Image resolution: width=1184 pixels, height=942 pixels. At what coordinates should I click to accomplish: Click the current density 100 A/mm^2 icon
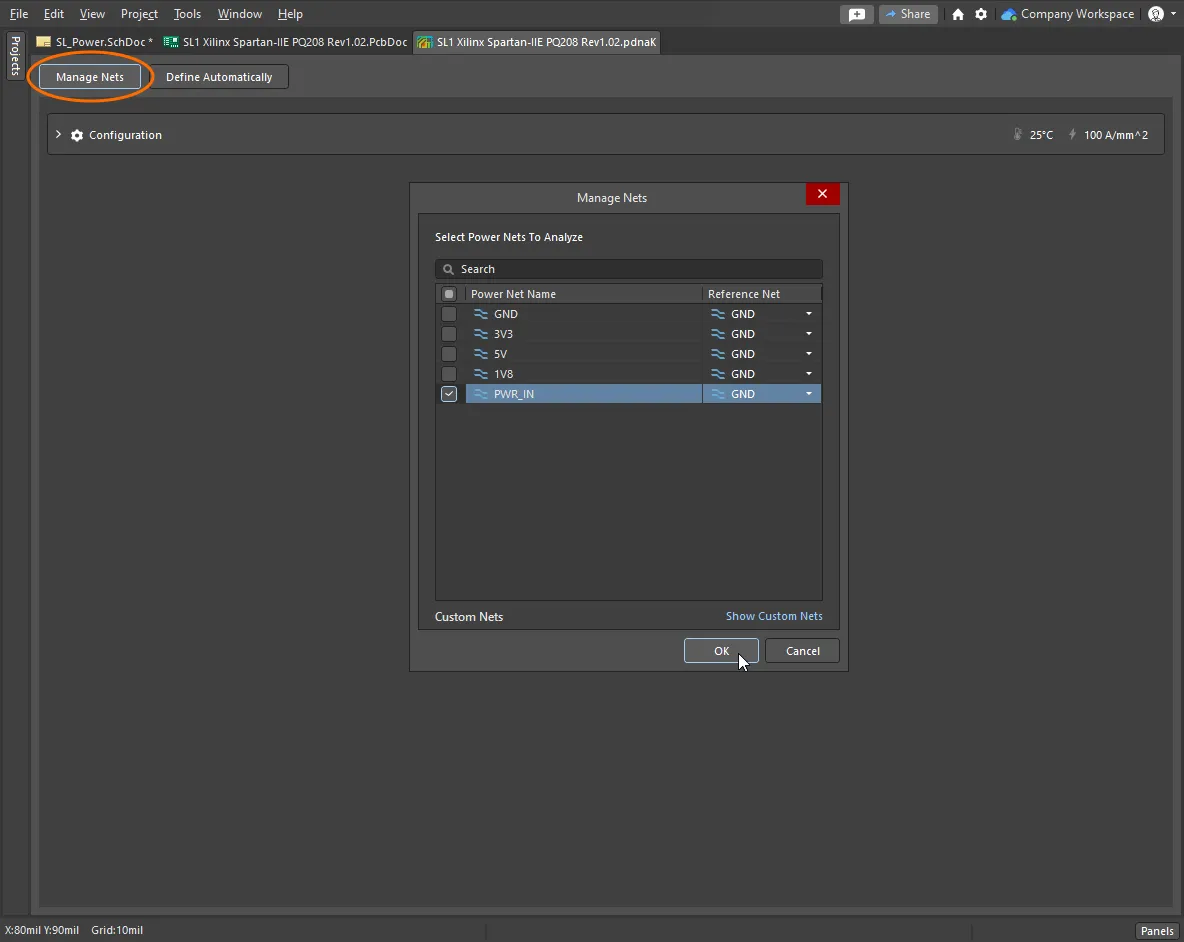1073,135
